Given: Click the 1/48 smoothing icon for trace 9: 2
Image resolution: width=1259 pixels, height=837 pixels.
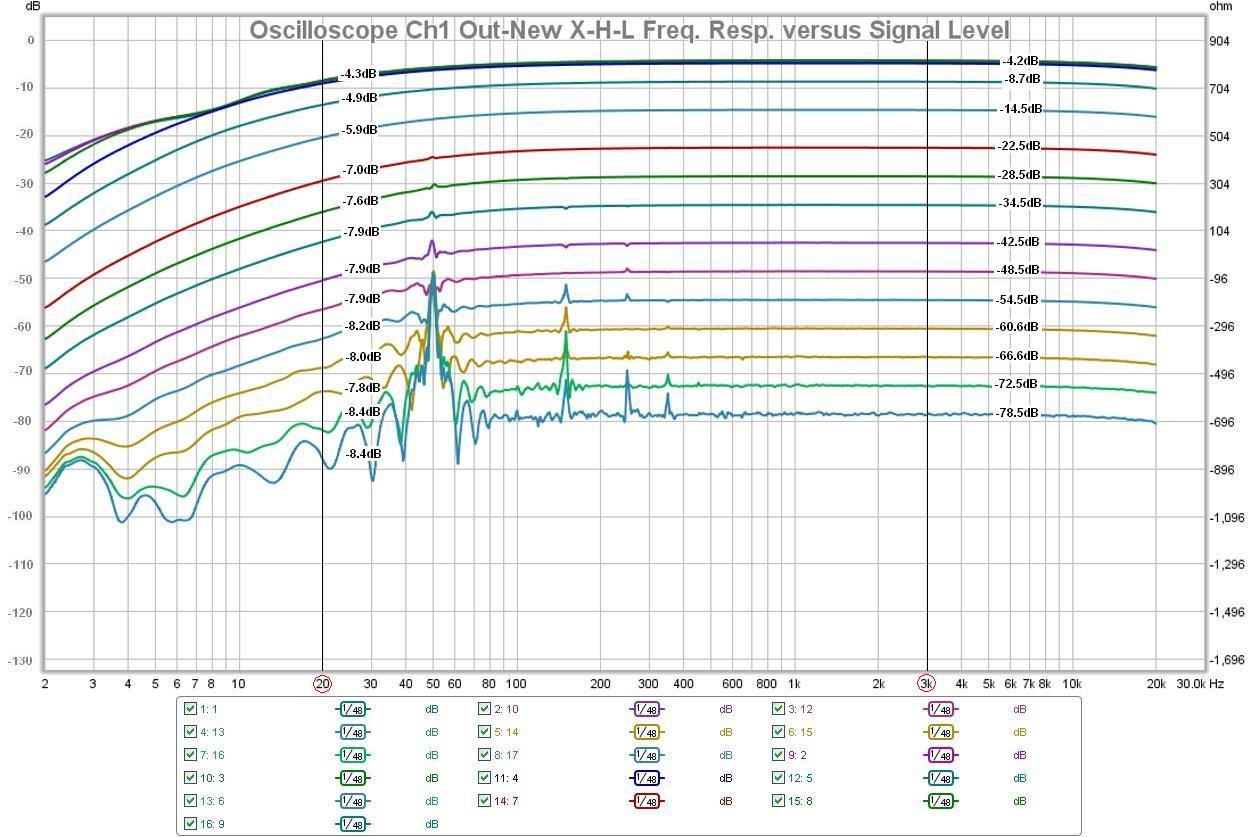Looking at the screenshot, I should pyautogui.click(x=940, y=755).
